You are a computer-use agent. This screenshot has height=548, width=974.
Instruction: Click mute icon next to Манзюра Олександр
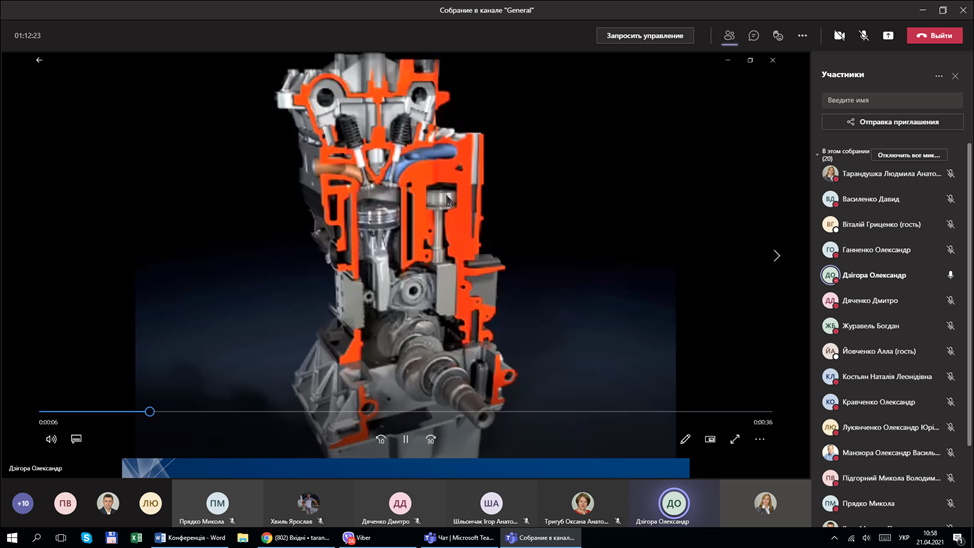click(950, 452)
